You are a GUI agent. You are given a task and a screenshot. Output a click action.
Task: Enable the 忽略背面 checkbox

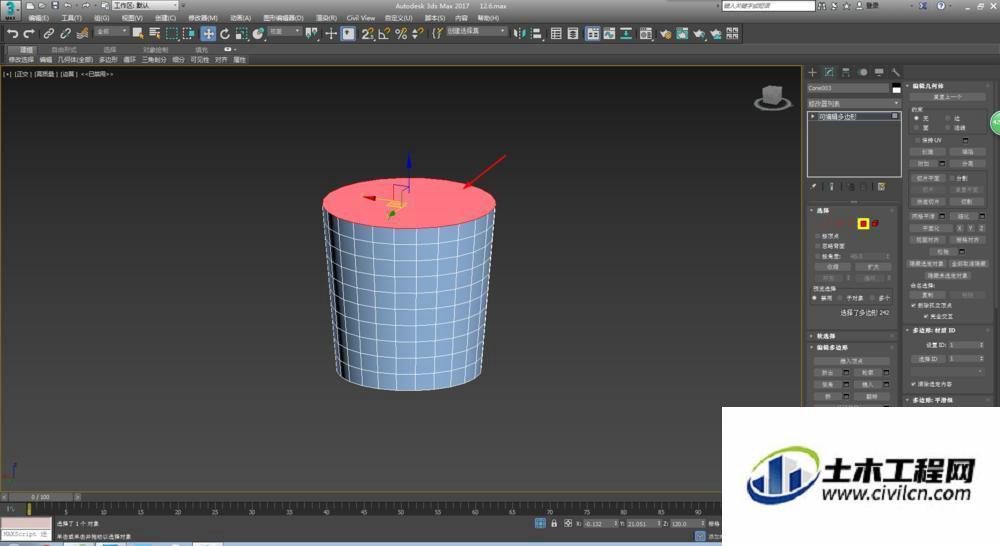(x=817, y=246)
